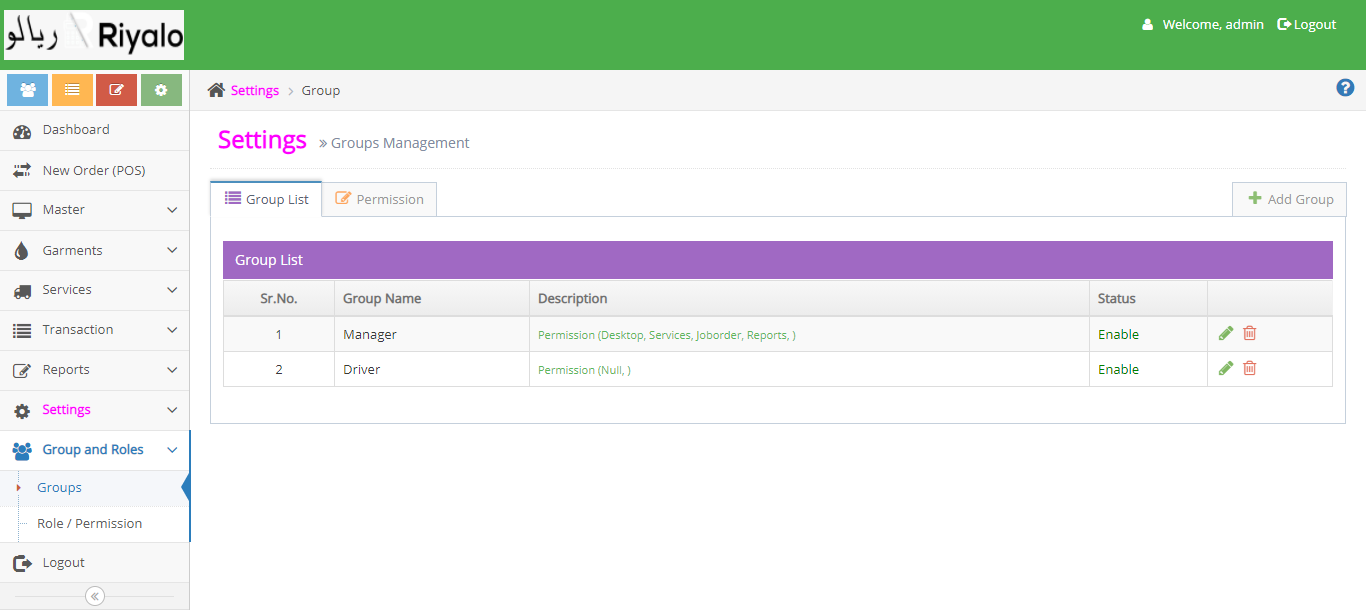Click Logout link in top header
This screenshot has width=1366, height=610.
(x=1307, y=24)
